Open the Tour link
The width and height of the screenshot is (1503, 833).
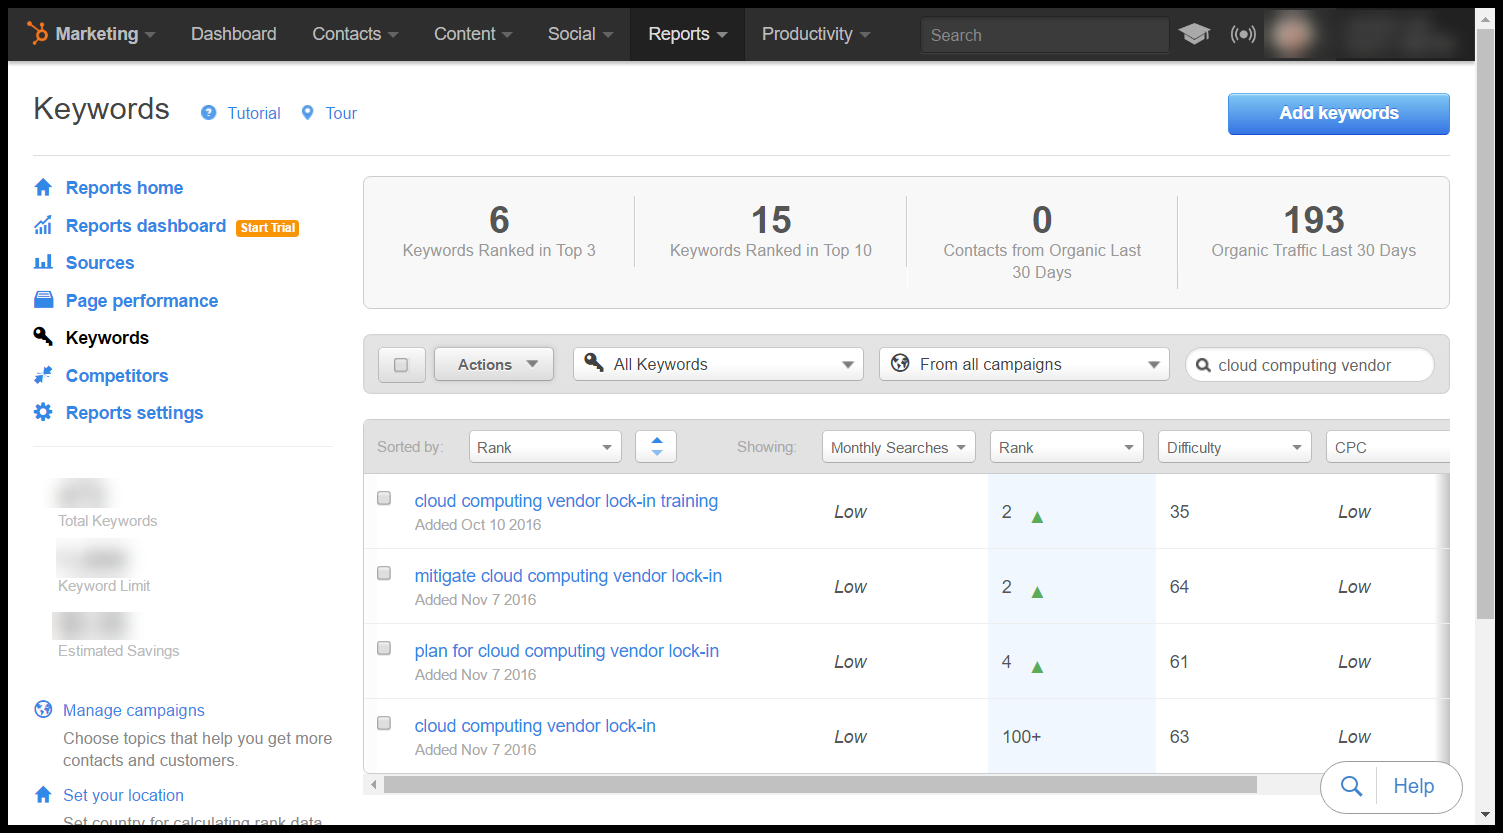(341, 113)
